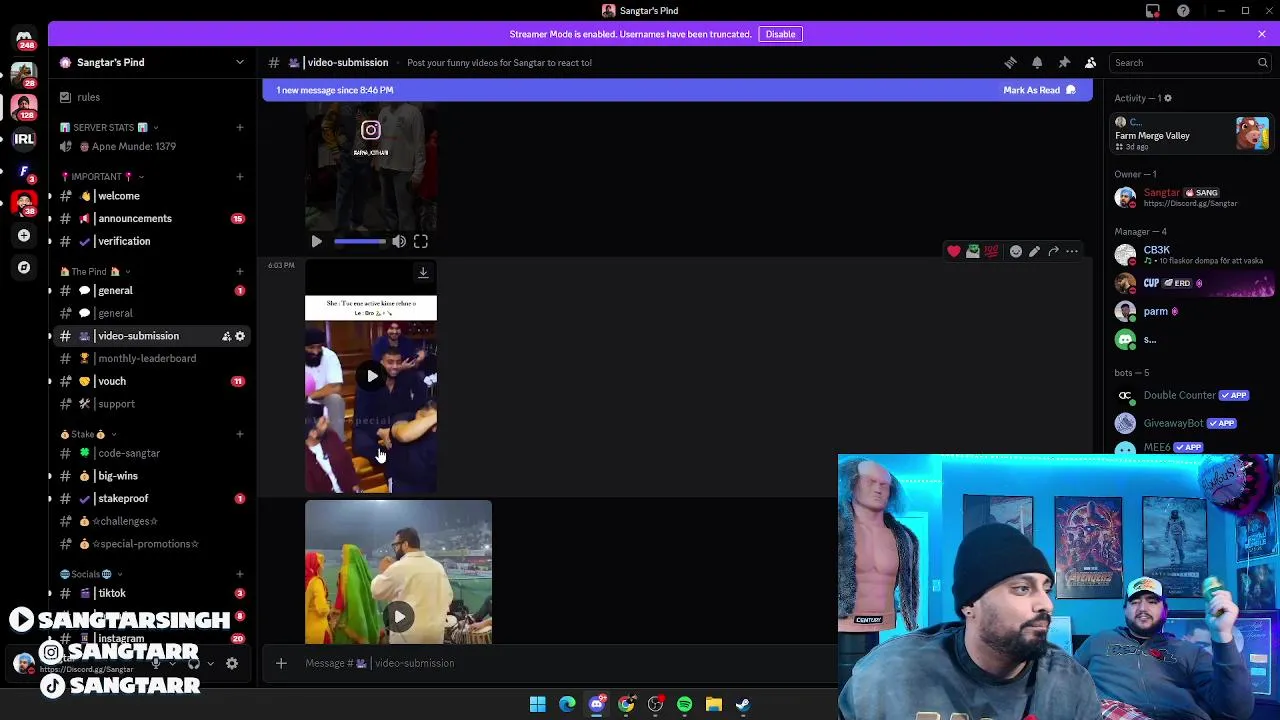Open Discover servers compass icon
Image resolution: width=1280 pixels, height=720 pixels.
tap(24, 267)
